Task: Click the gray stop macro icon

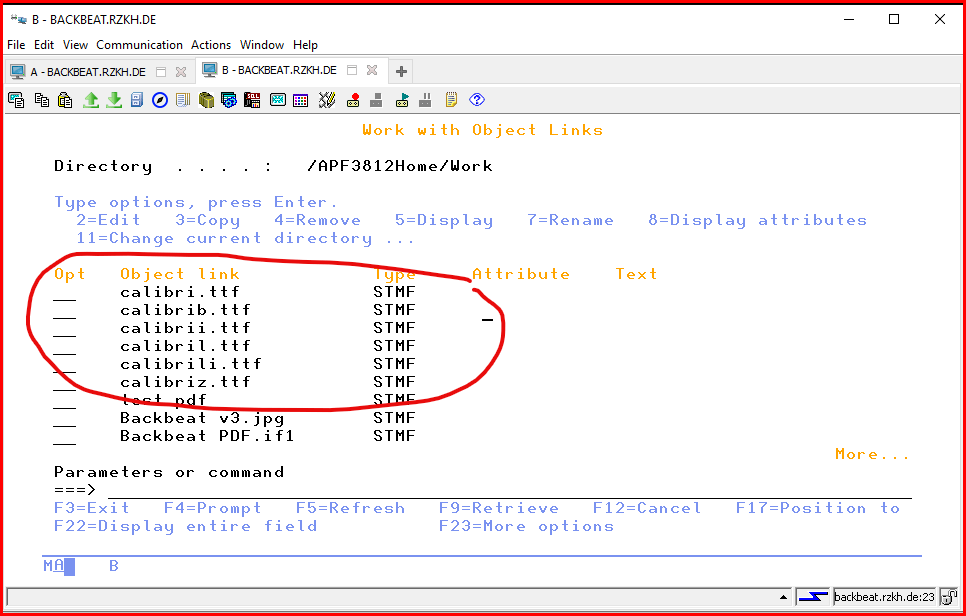Action: click(376, 100)
